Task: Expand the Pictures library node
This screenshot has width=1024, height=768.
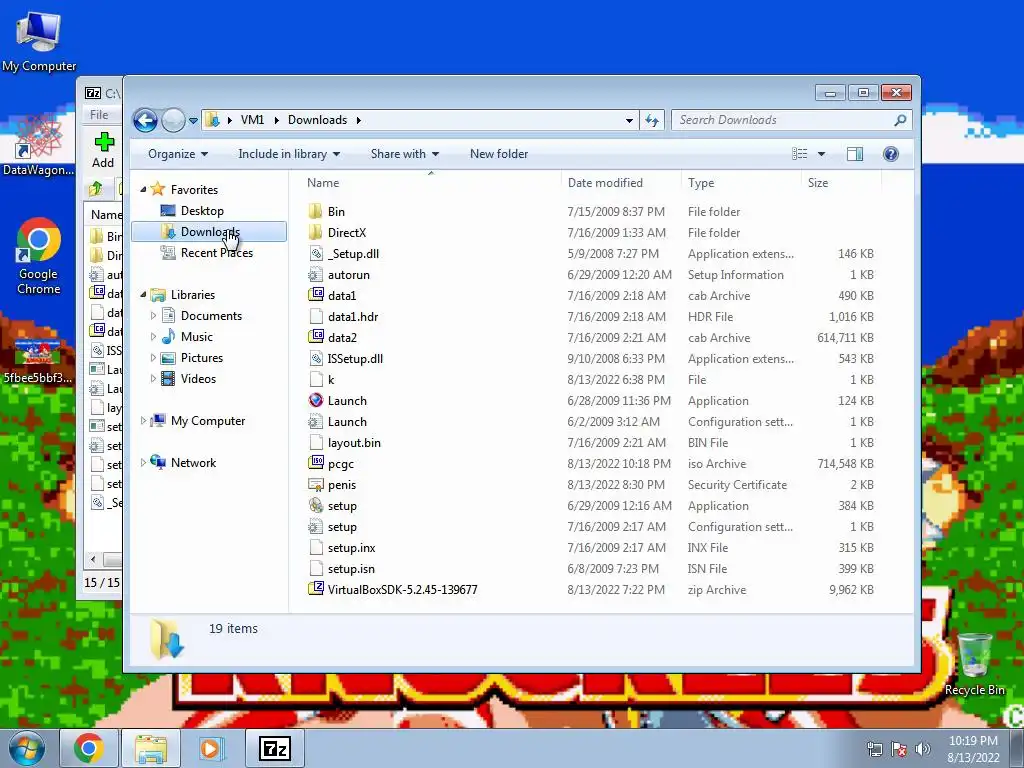Action: (x=153, y=358)
